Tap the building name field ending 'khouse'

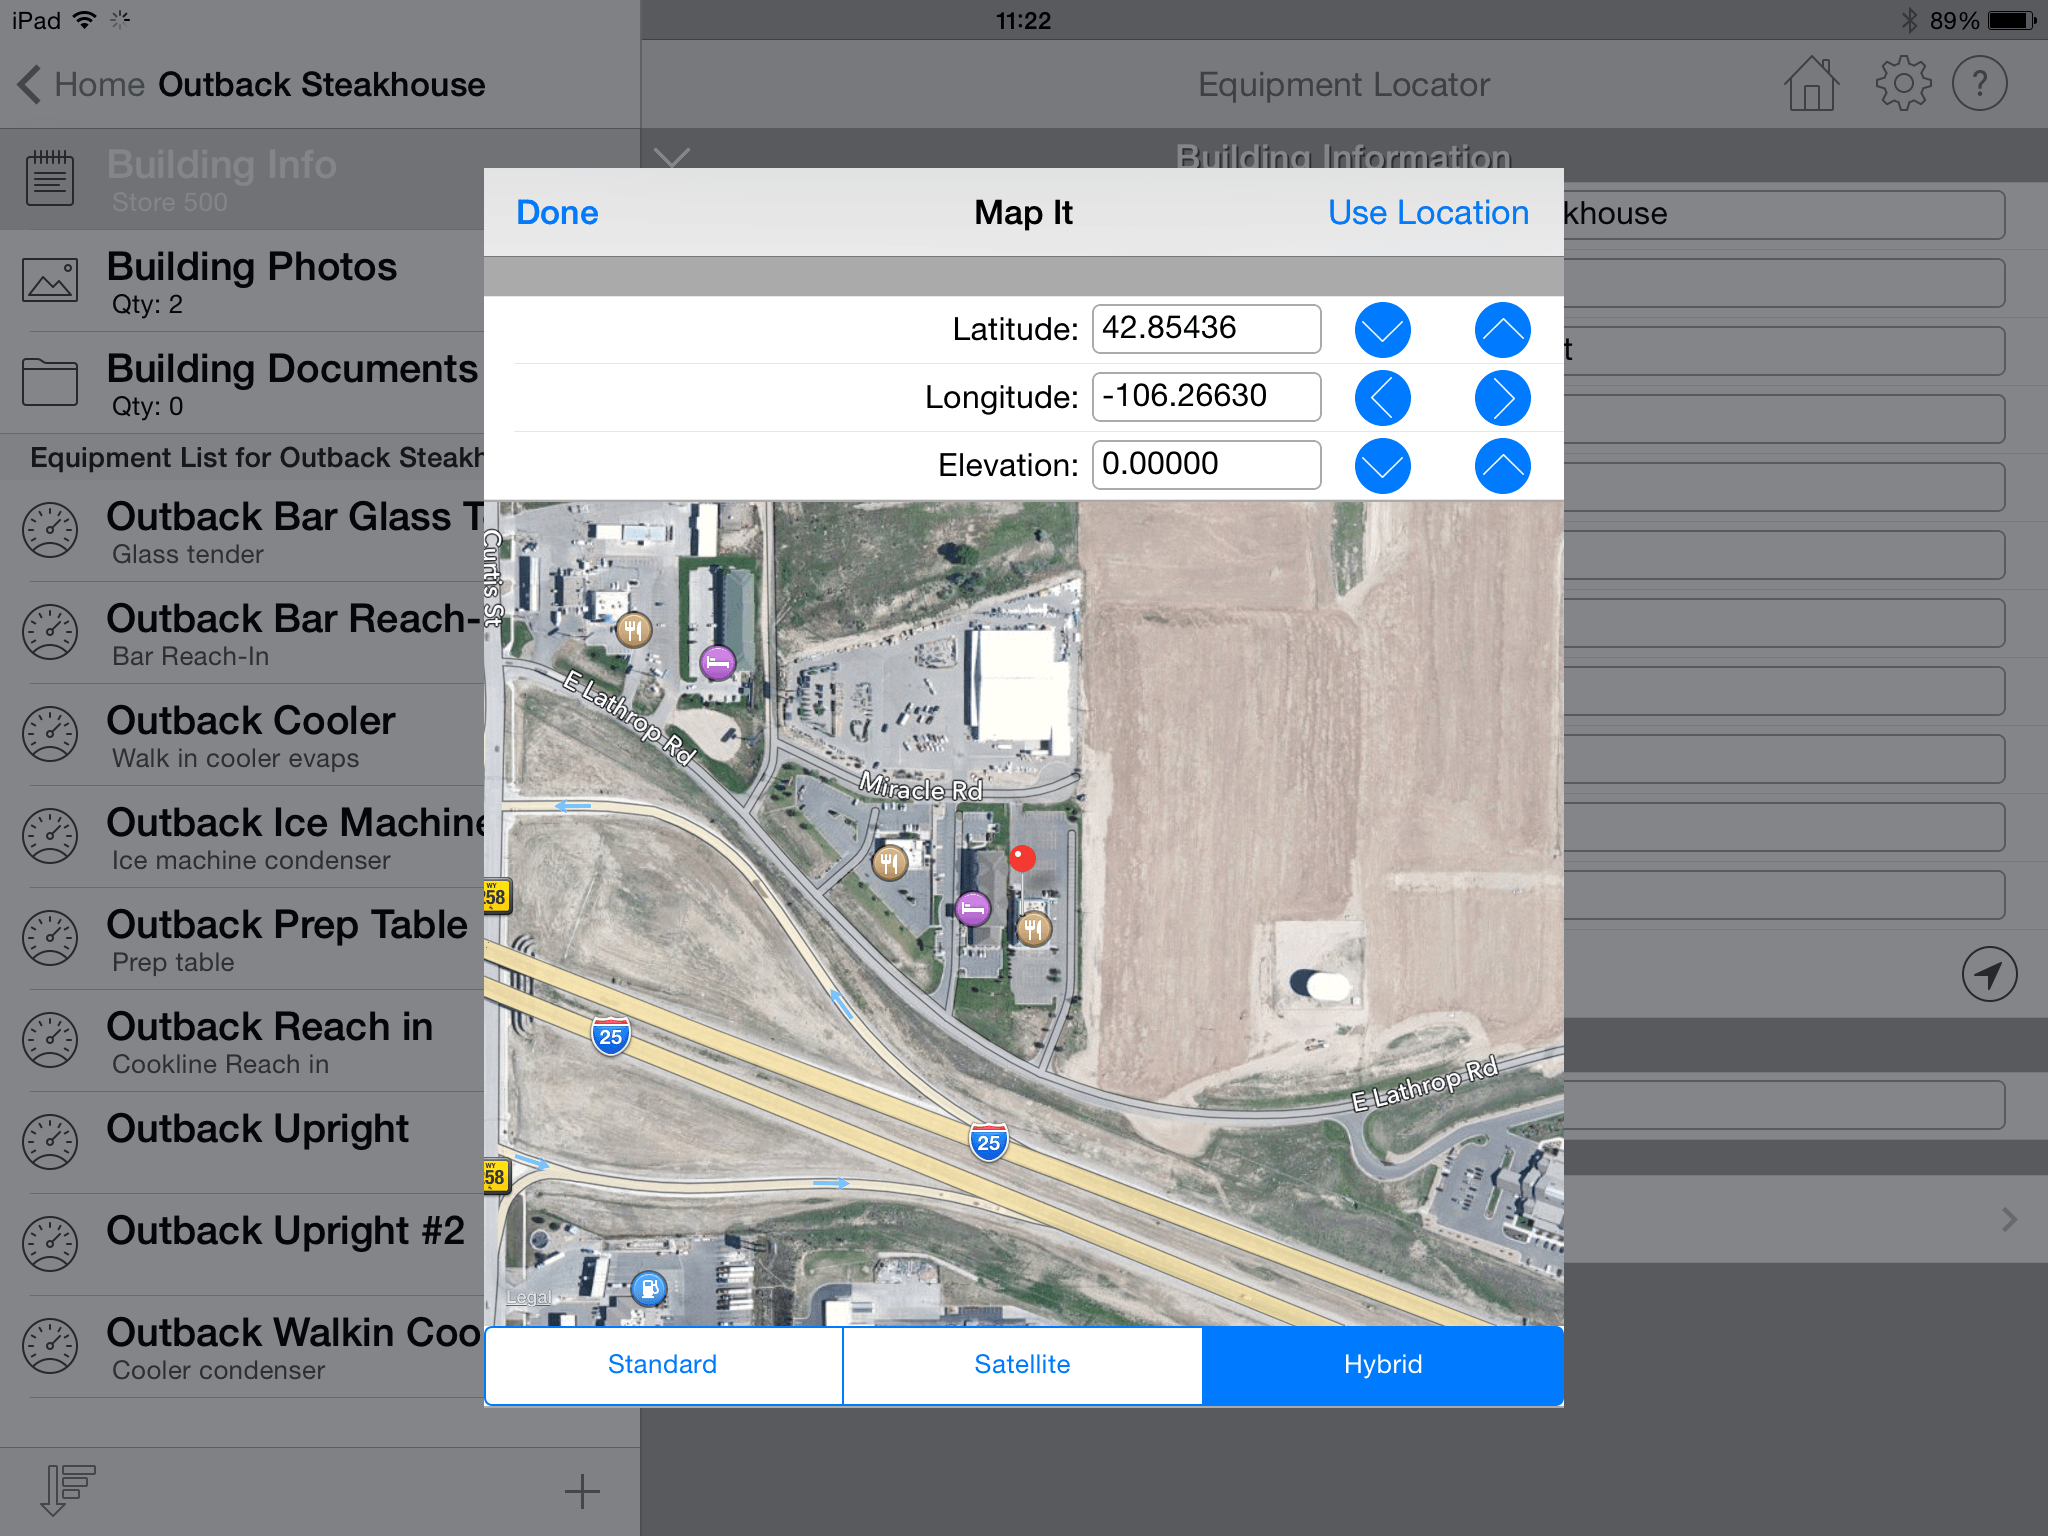click(1784, 214)
